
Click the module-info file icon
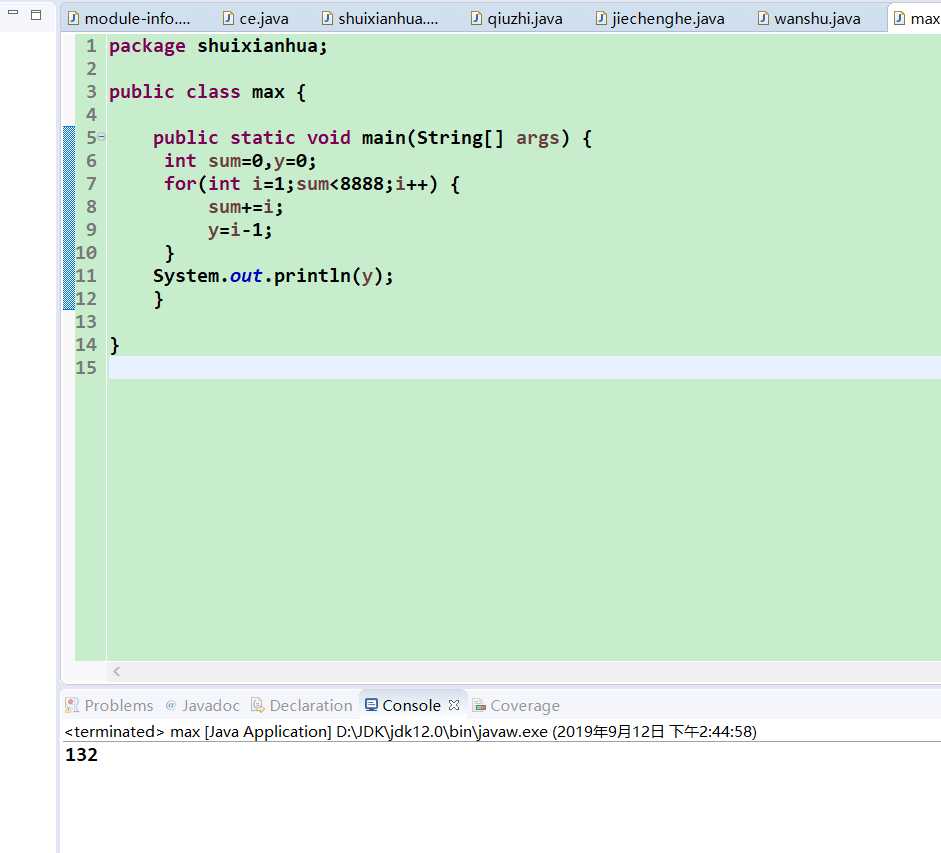(x=73, y=19)
